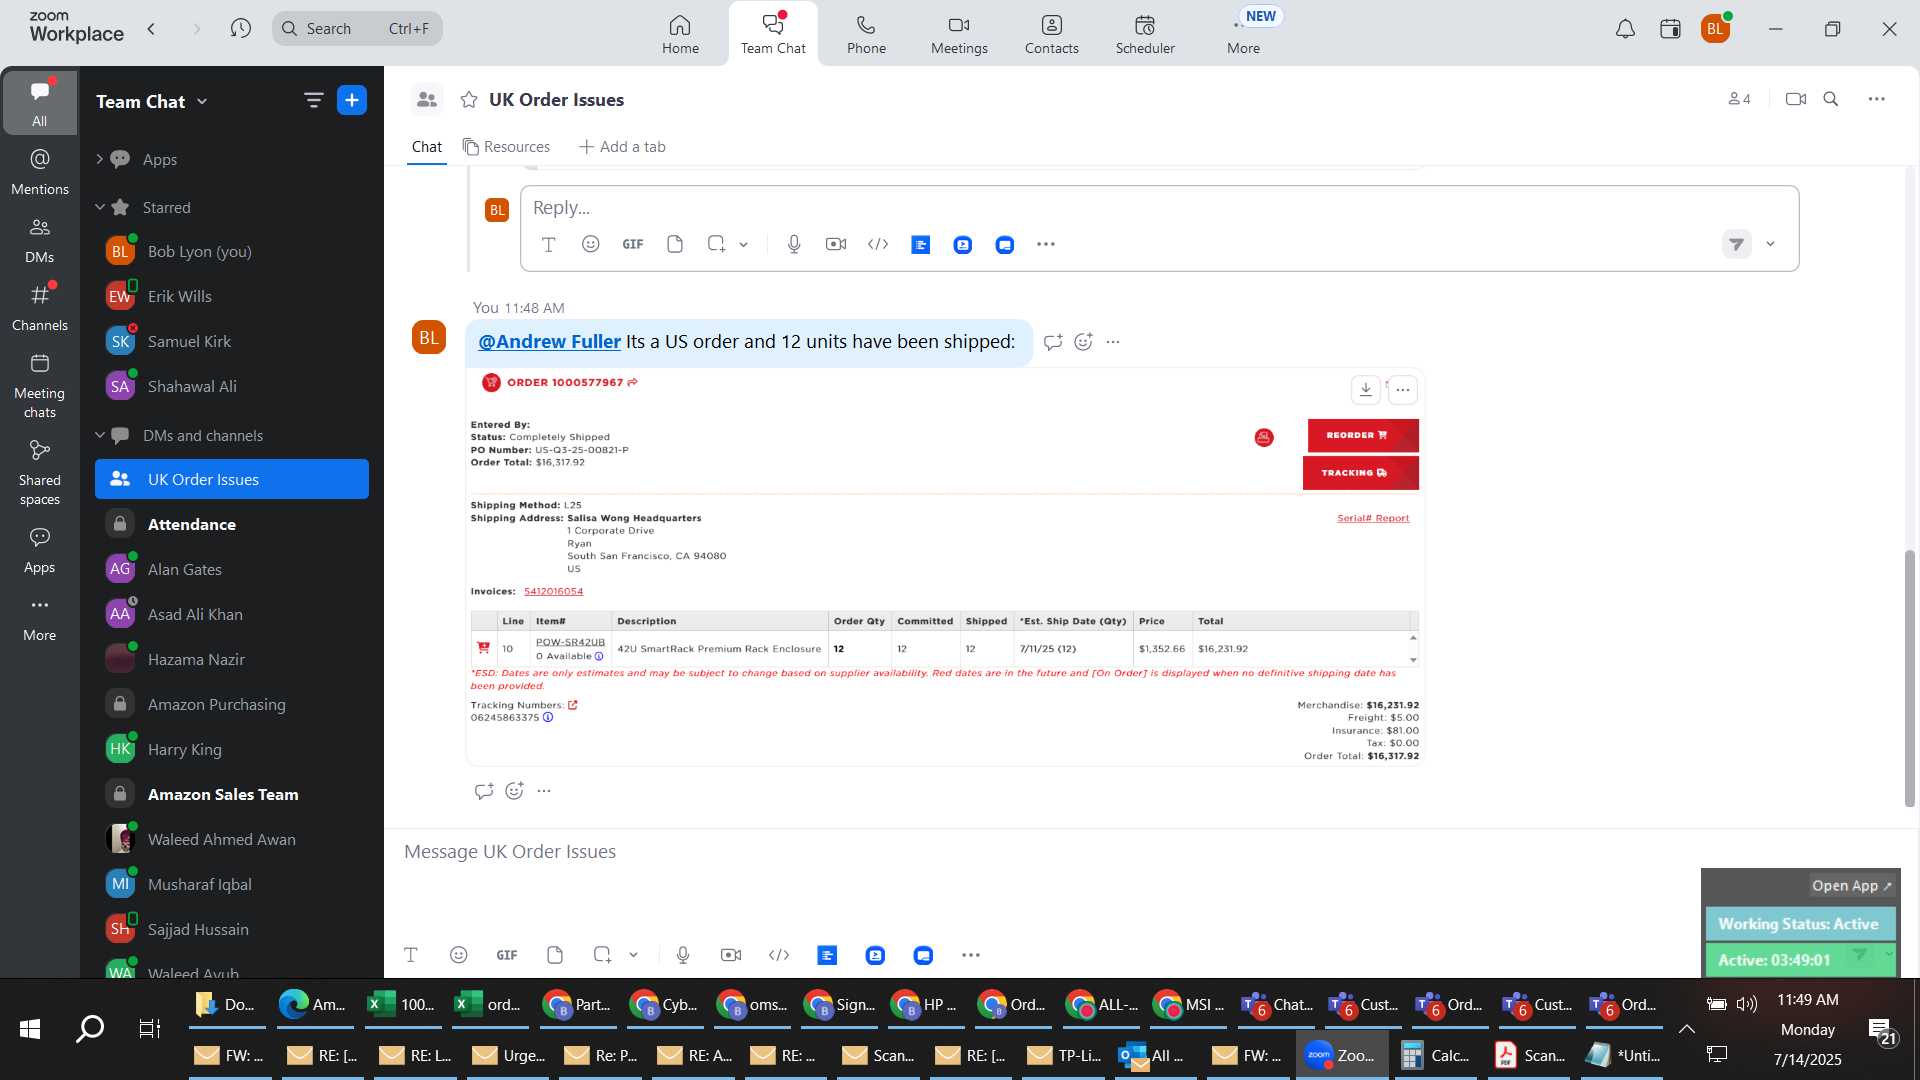The image size is (1920, 1080).
Task: Record audio message in reply box
Action: pyautogui.click(x=794, y=244)
